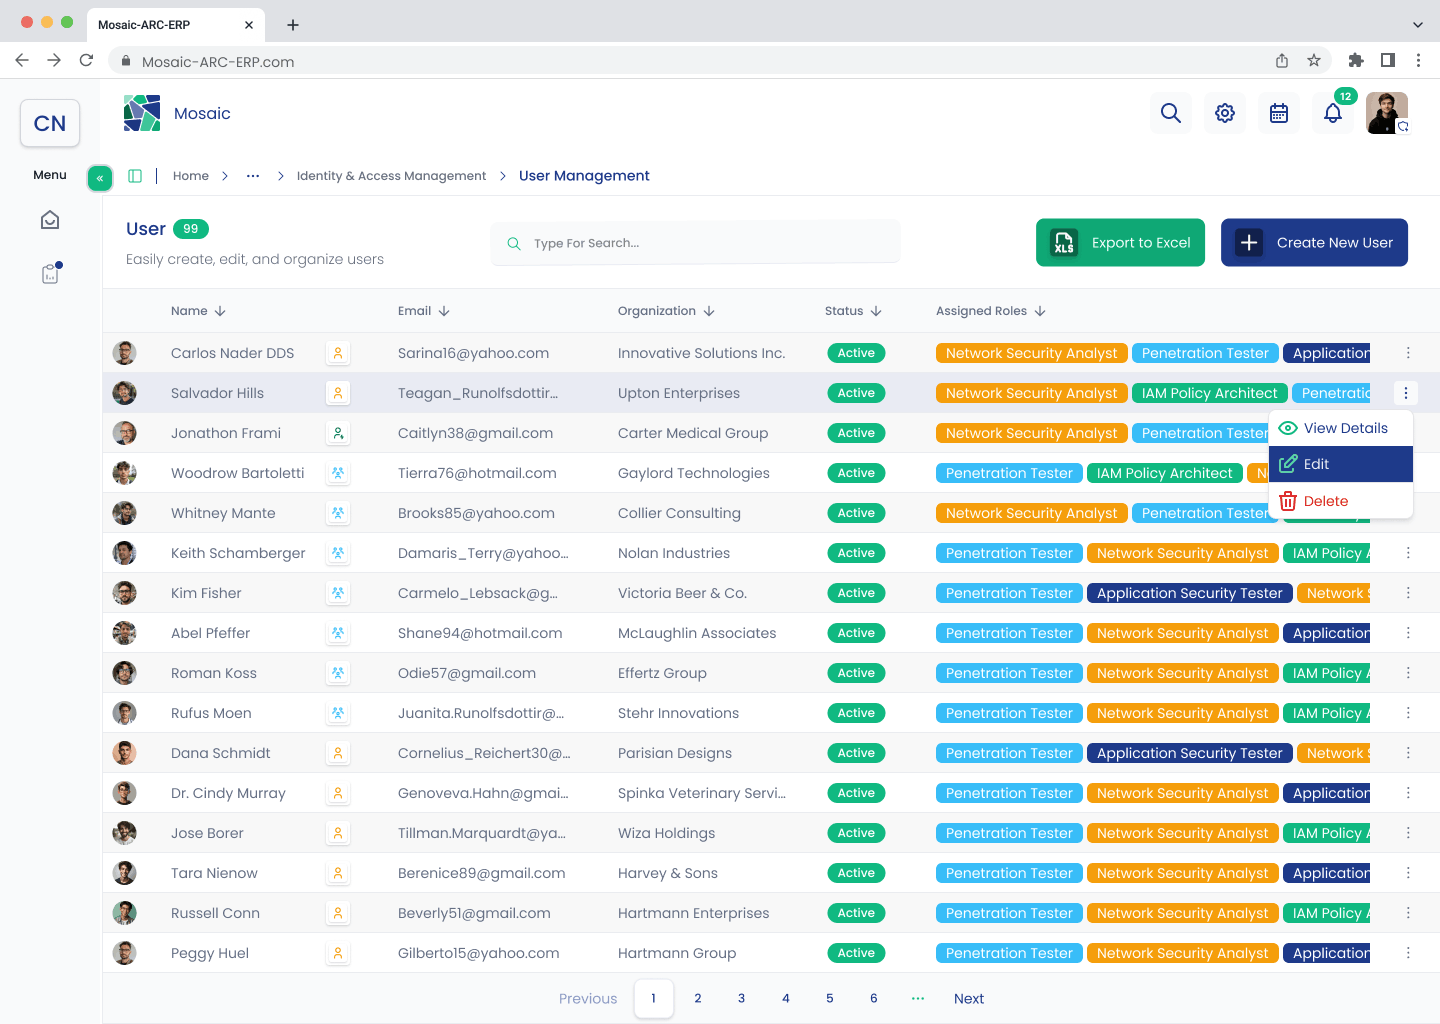The width and height of the screenshot is (1440, 1024).
Task: Click Next in pagination
Action: pos(969,998)
